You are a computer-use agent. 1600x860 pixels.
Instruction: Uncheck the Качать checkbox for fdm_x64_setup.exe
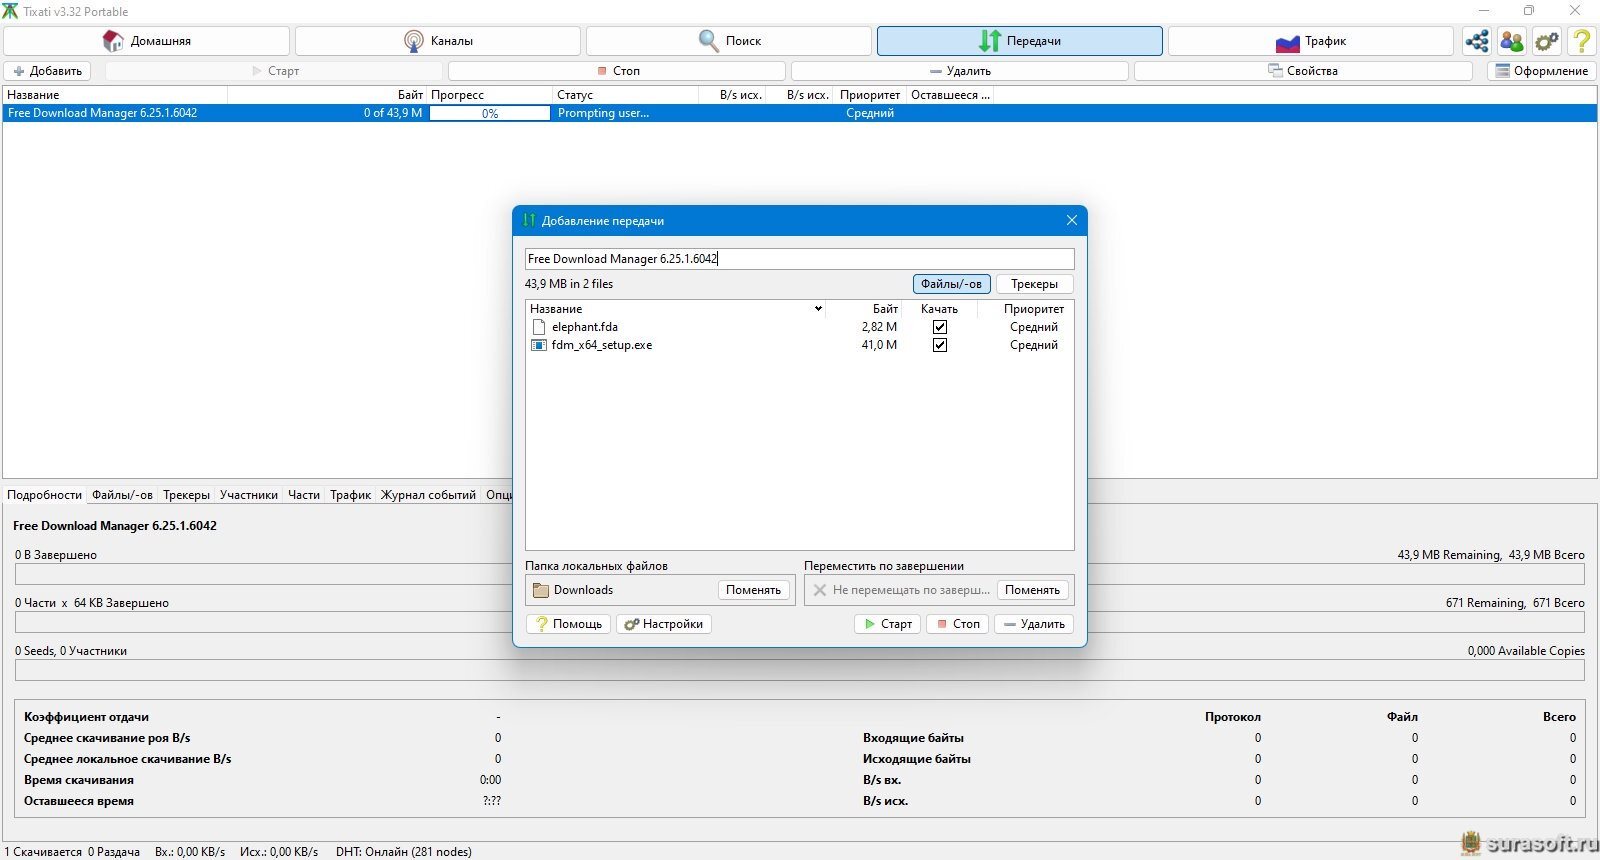(x=940, y=345)
